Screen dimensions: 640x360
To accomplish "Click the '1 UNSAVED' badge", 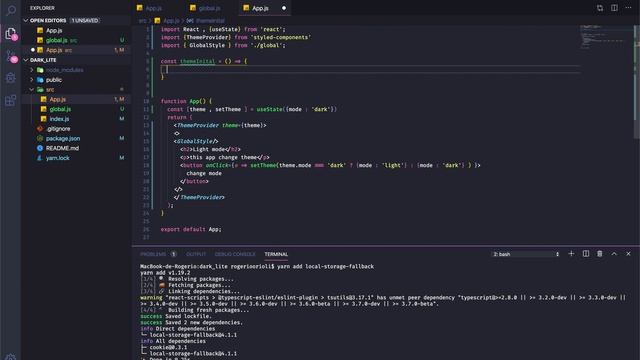I will [85, 20].
